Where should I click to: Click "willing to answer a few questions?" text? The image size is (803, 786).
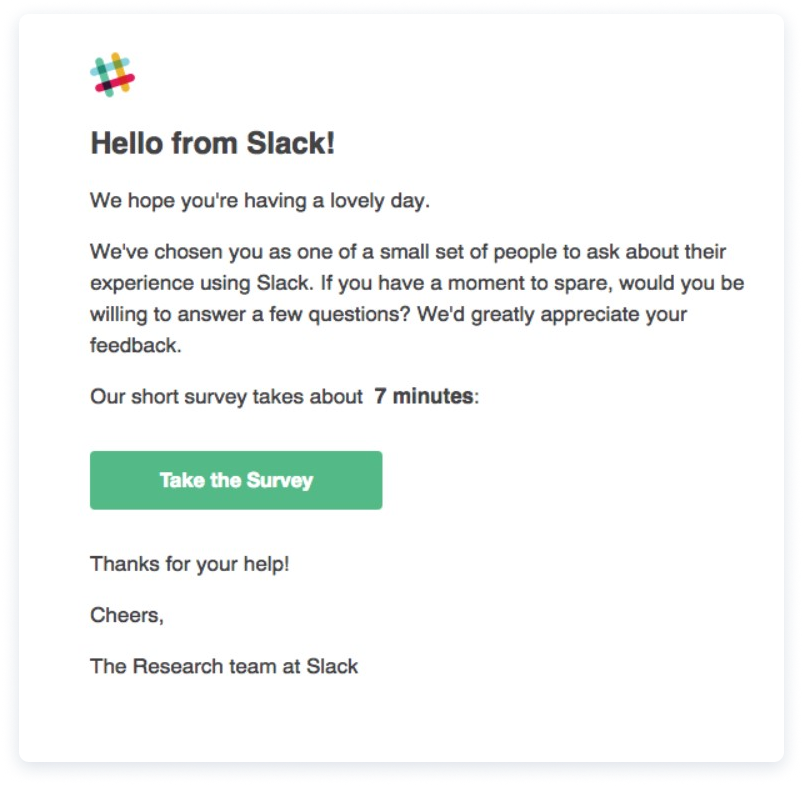click(x=250, y=314)
